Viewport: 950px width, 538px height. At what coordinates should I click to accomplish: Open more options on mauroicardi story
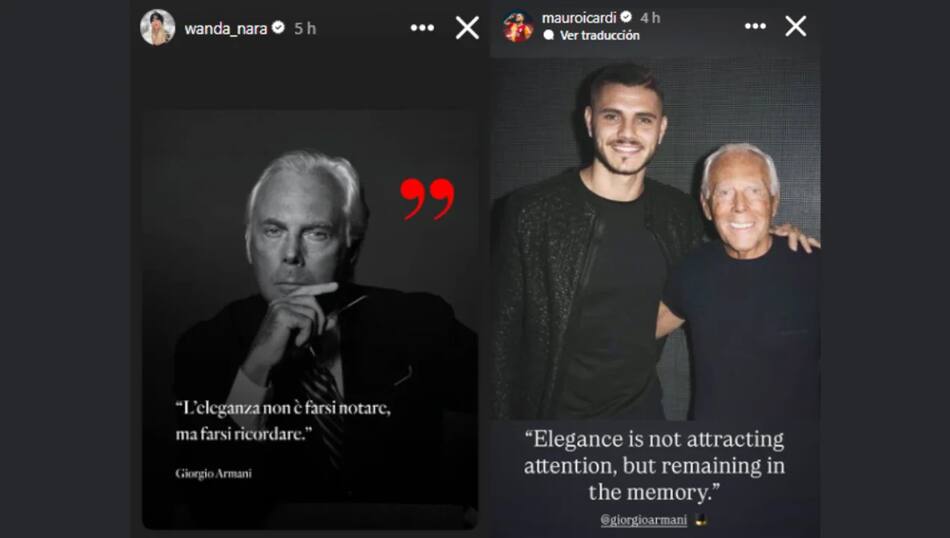coord(755,26)
